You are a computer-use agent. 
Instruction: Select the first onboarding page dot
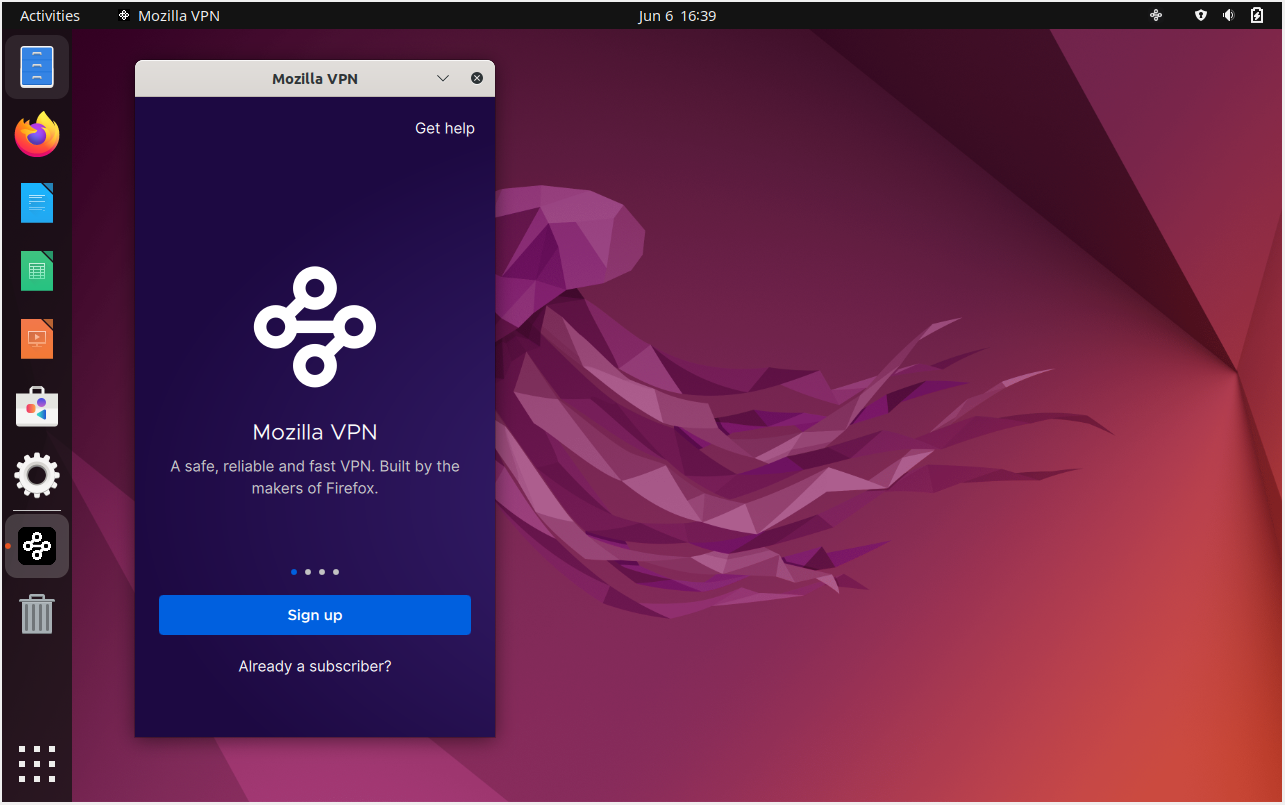(294, 572)
